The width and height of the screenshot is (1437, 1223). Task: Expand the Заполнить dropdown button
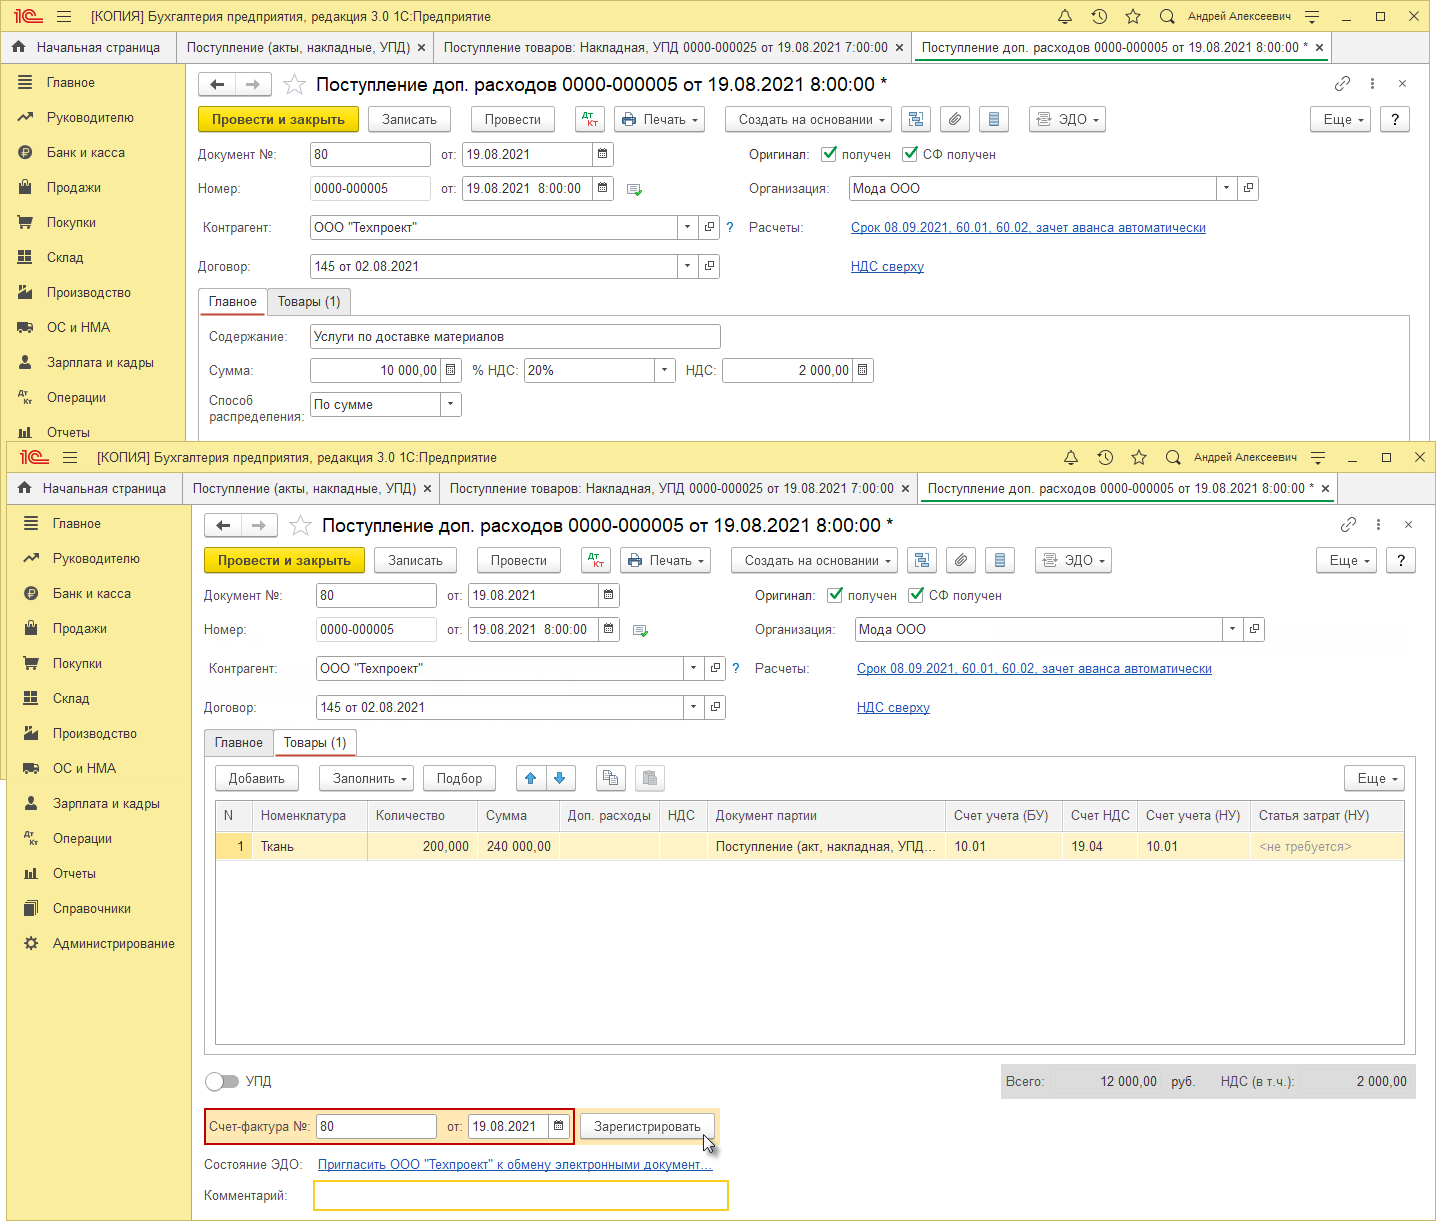(x=366, y=778)
